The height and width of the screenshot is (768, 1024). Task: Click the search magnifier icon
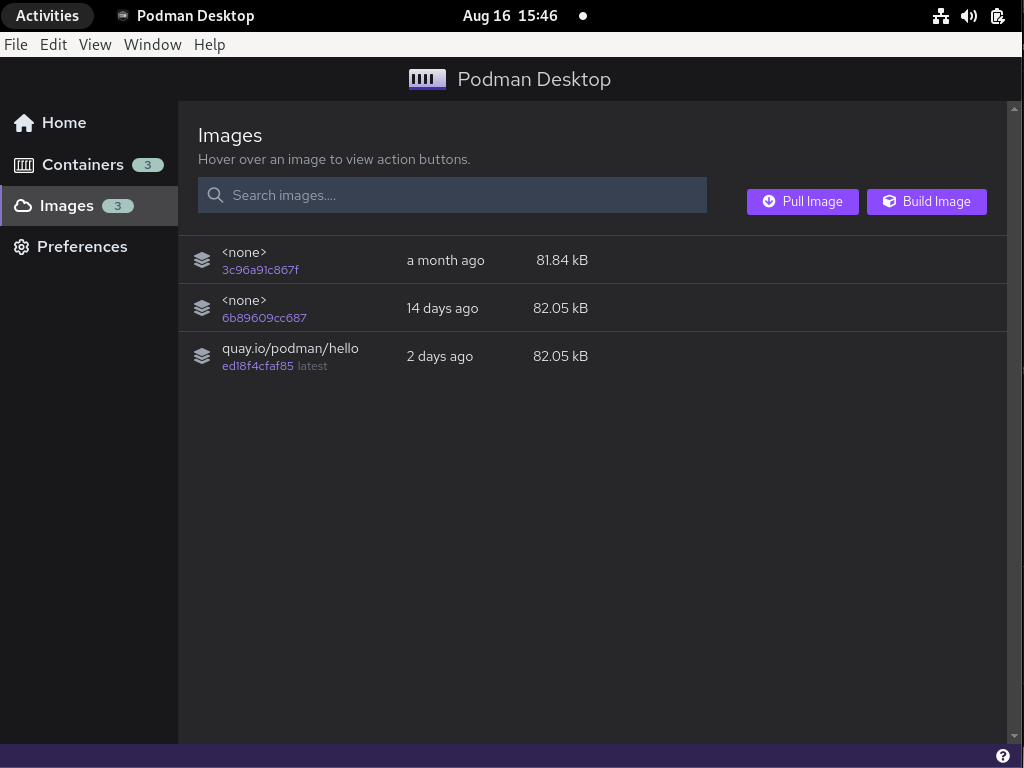click(x=215, y=195)
